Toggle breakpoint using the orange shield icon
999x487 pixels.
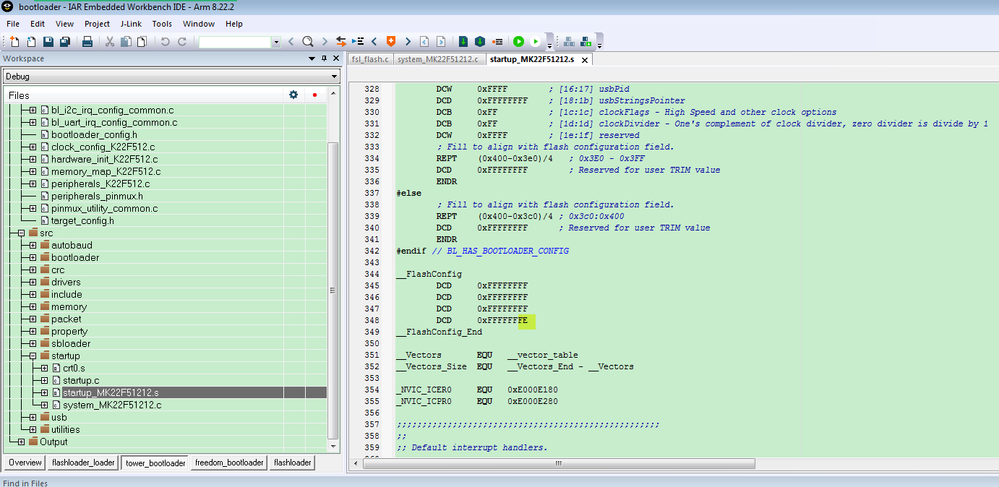[x=391, y=42]
